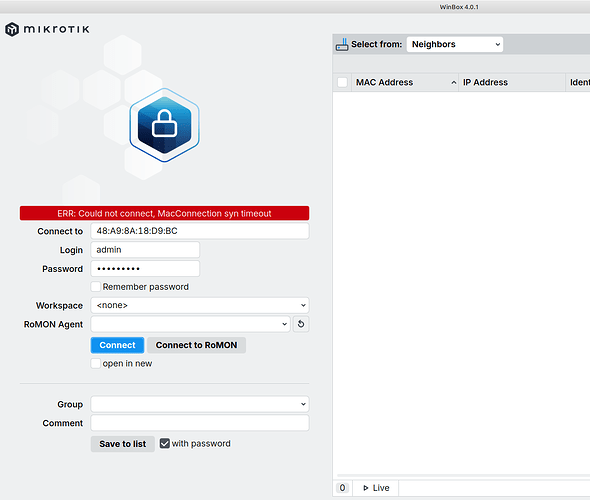Click the Connect to RoMON button
Viewport: 590px width, 500px height.
(196, 345)
